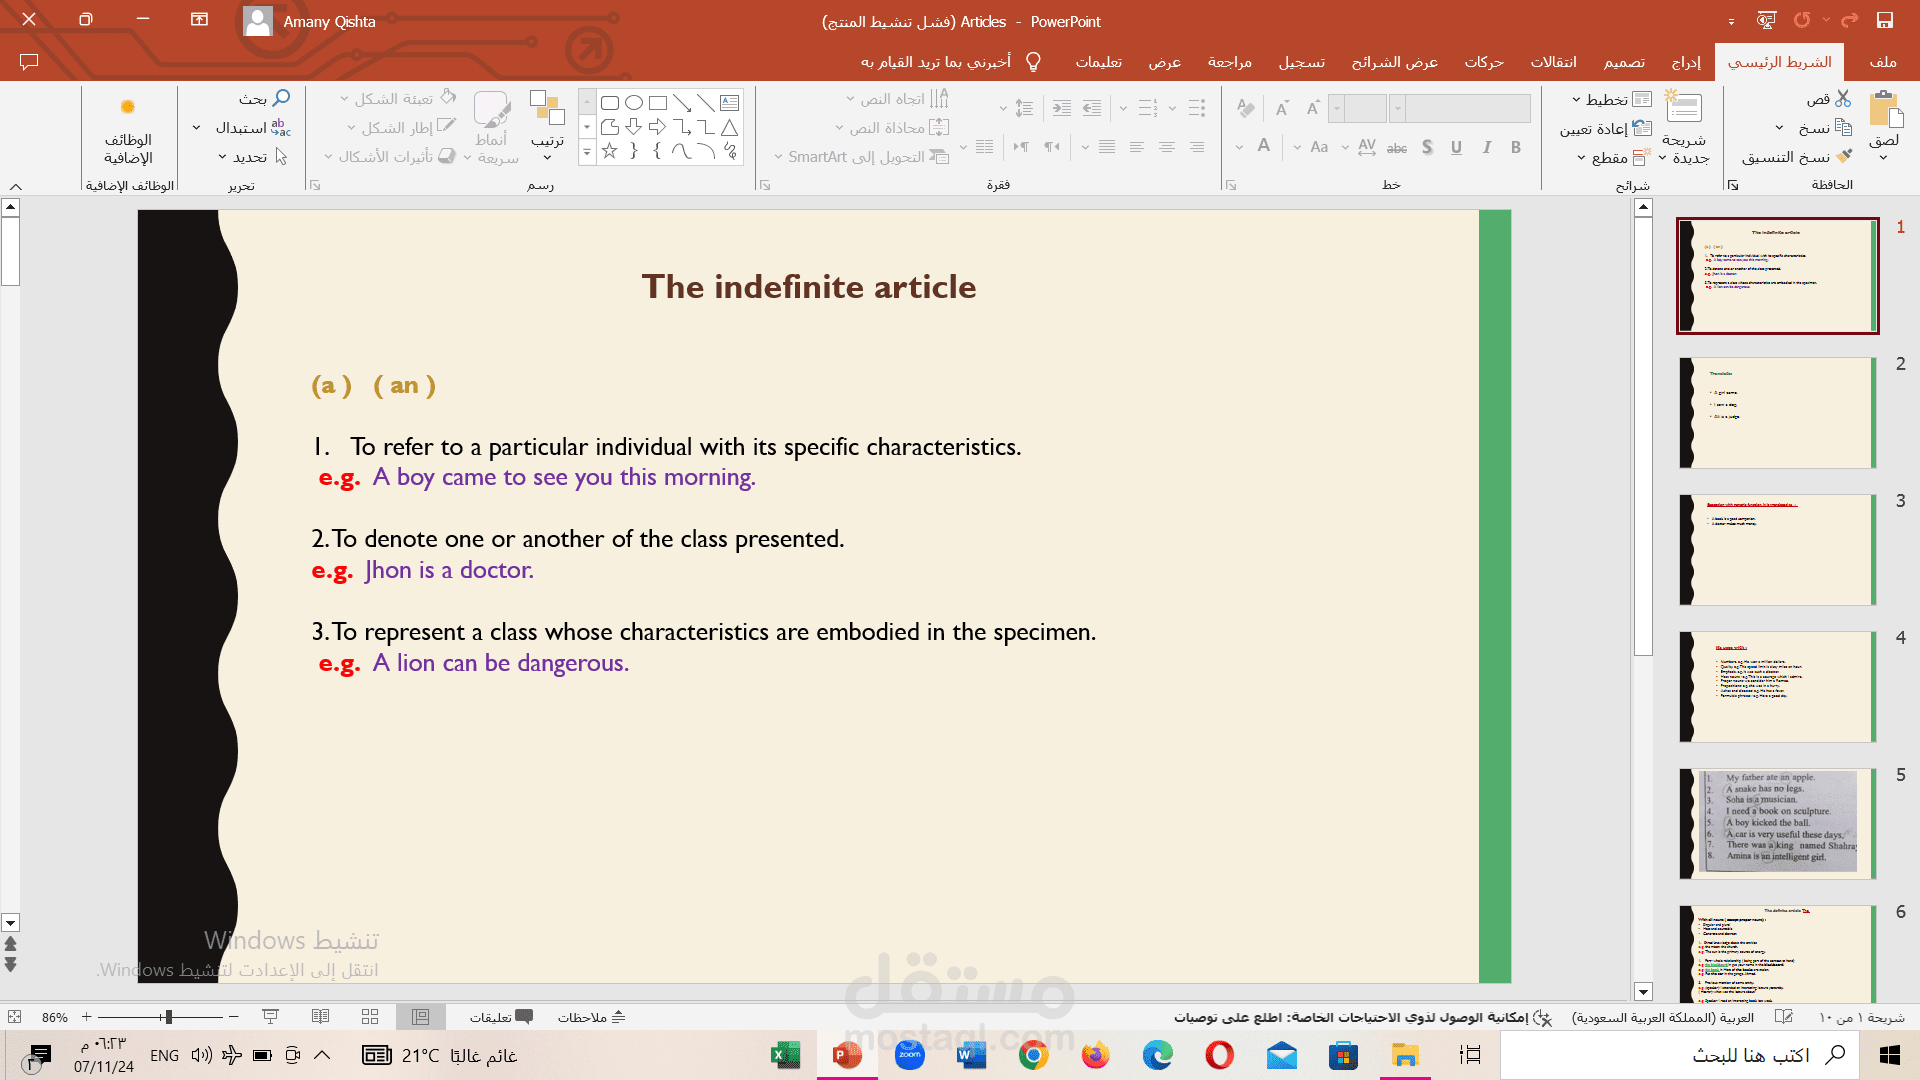Viewport: 1920px width, 1080px height.
Task: Expand the shapes gallery more arrow
Action: (587, 152)
